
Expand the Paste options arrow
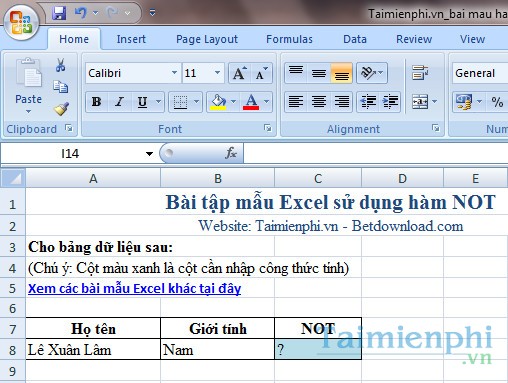coord(28,111)
